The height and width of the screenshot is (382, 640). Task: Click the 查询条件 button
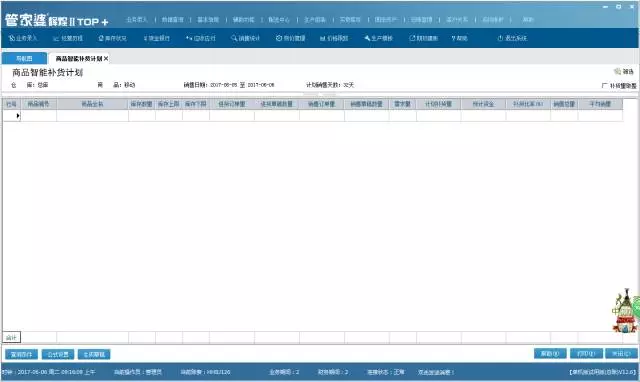[21, 354]
